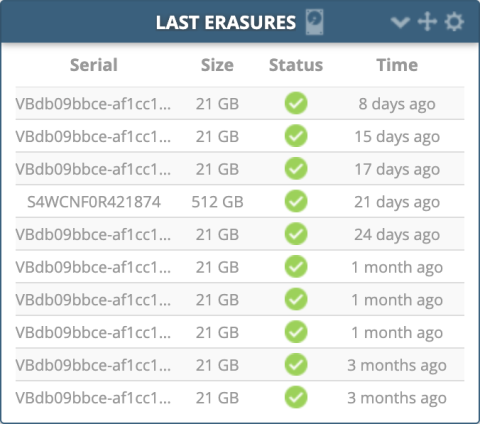Viewport: 480px width, 424px height.
Task: Click the Status column header
Action: pos(296,65)
